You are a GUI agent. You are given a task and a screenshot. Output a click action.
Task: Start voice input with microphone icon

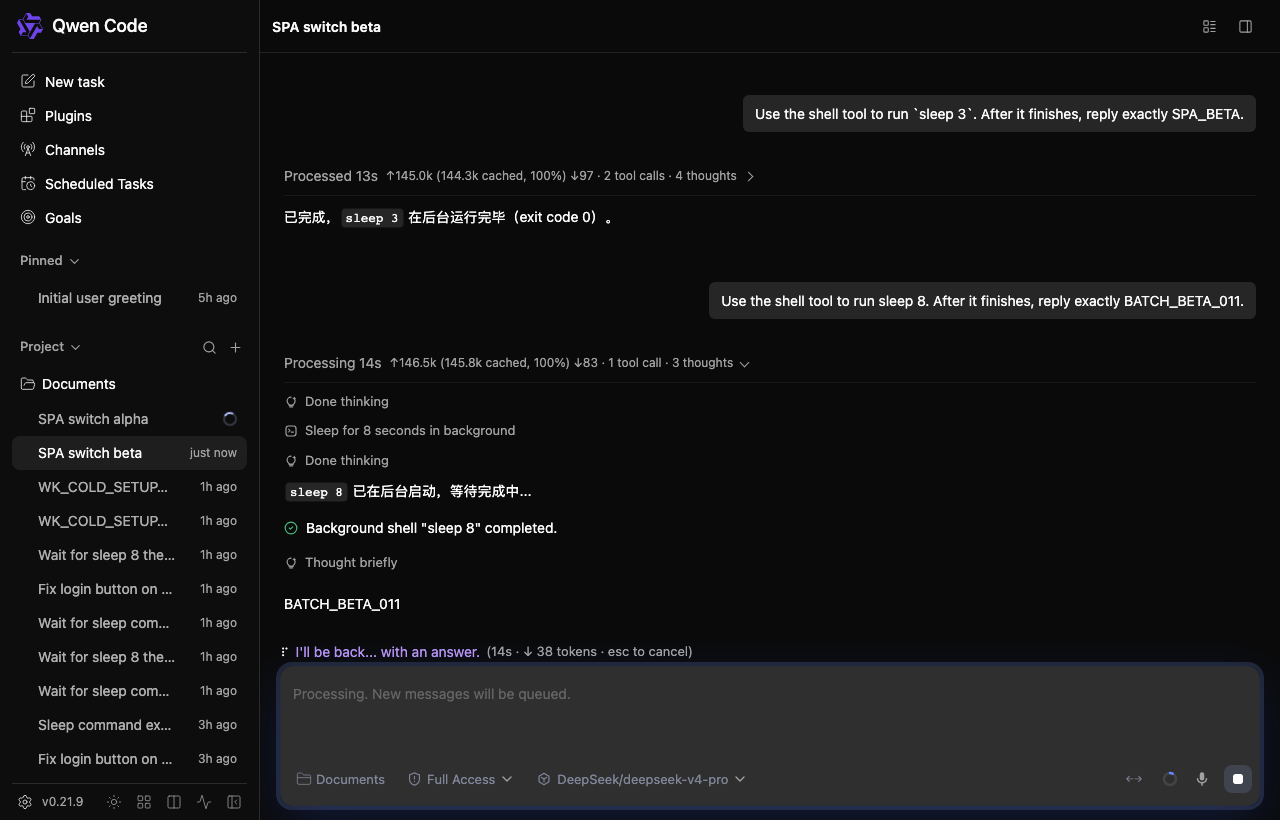click(1202, 779)
